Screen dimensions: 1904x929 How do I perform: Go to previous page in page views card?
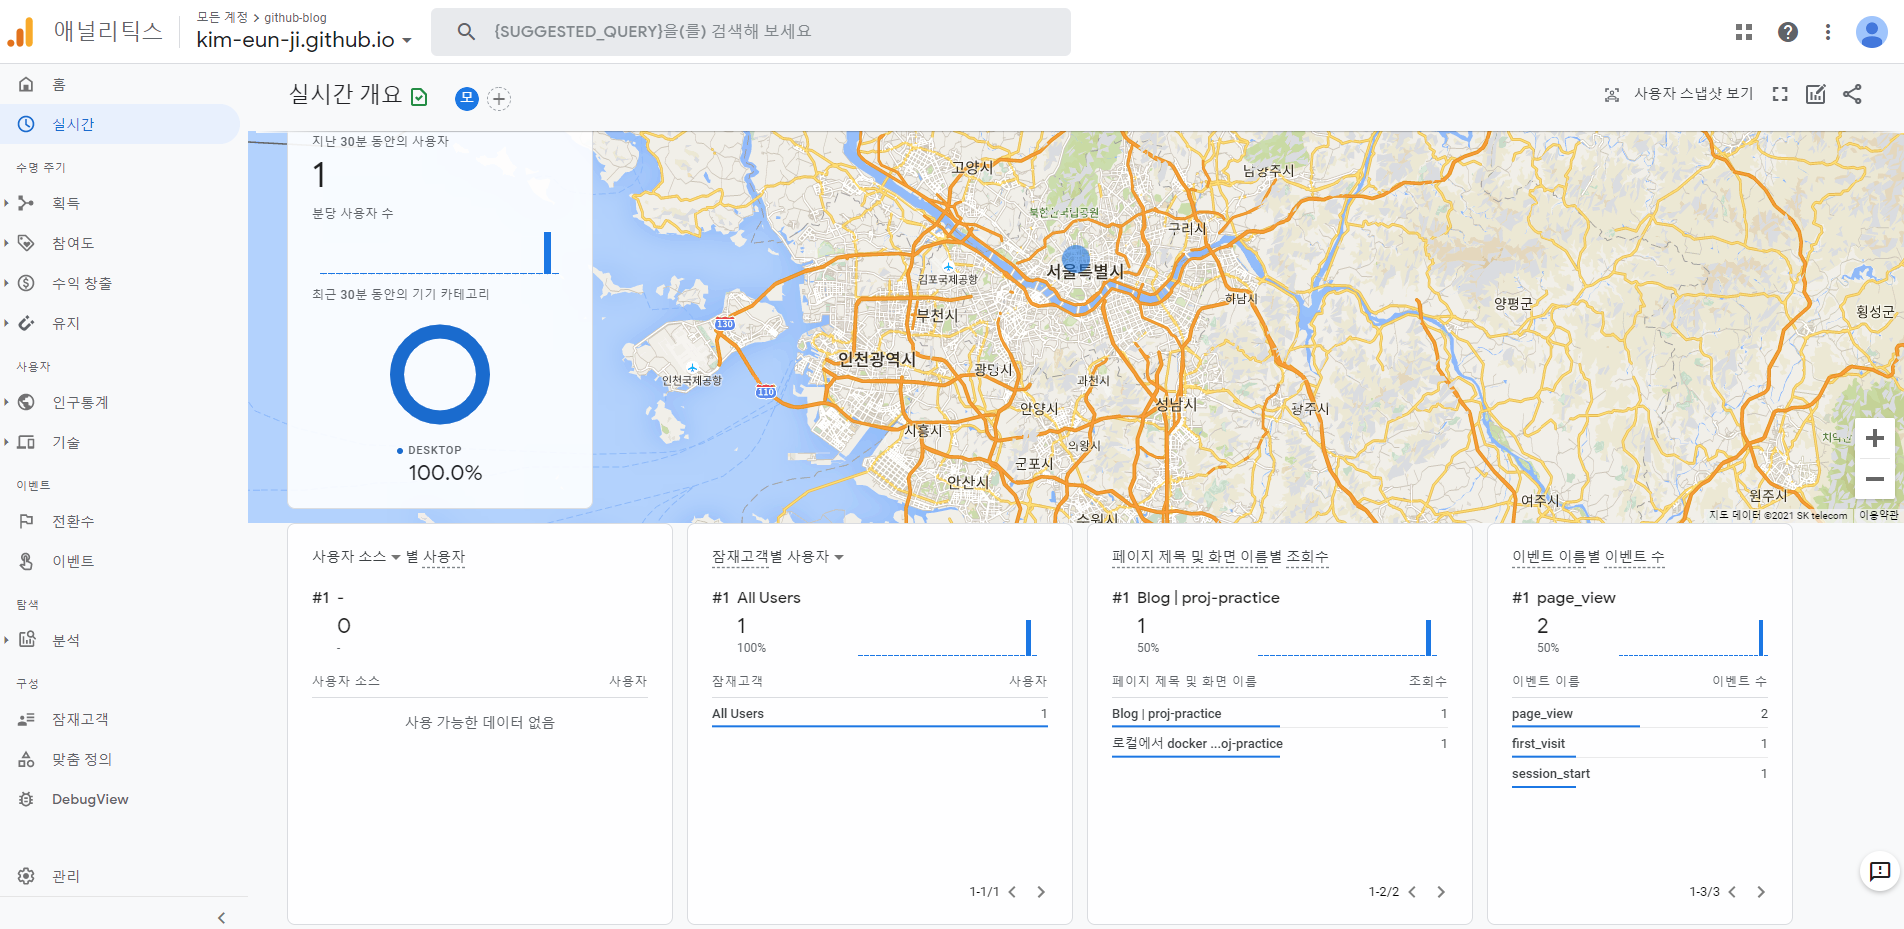tap(1412, 892)
